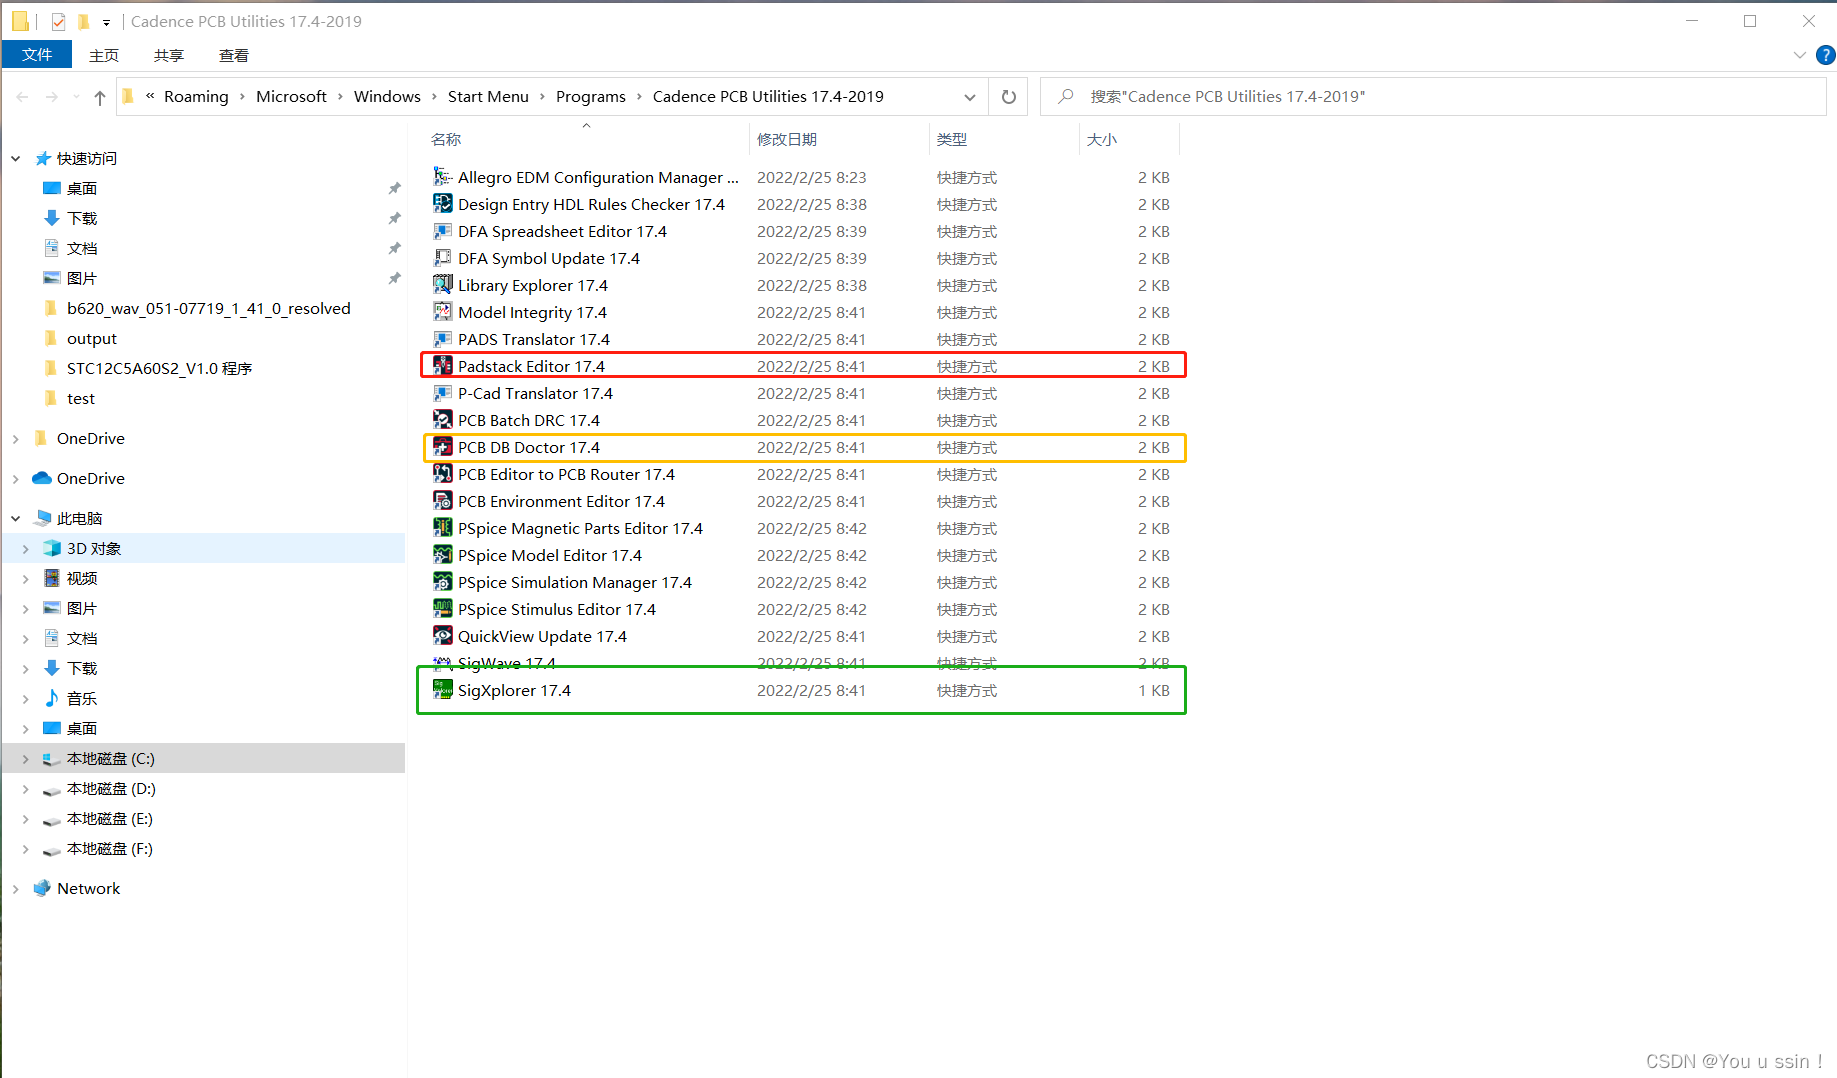
Task: Expand the 本地磁盘 (C:) node
Action: pyautogui.click(x=26, y=758)
